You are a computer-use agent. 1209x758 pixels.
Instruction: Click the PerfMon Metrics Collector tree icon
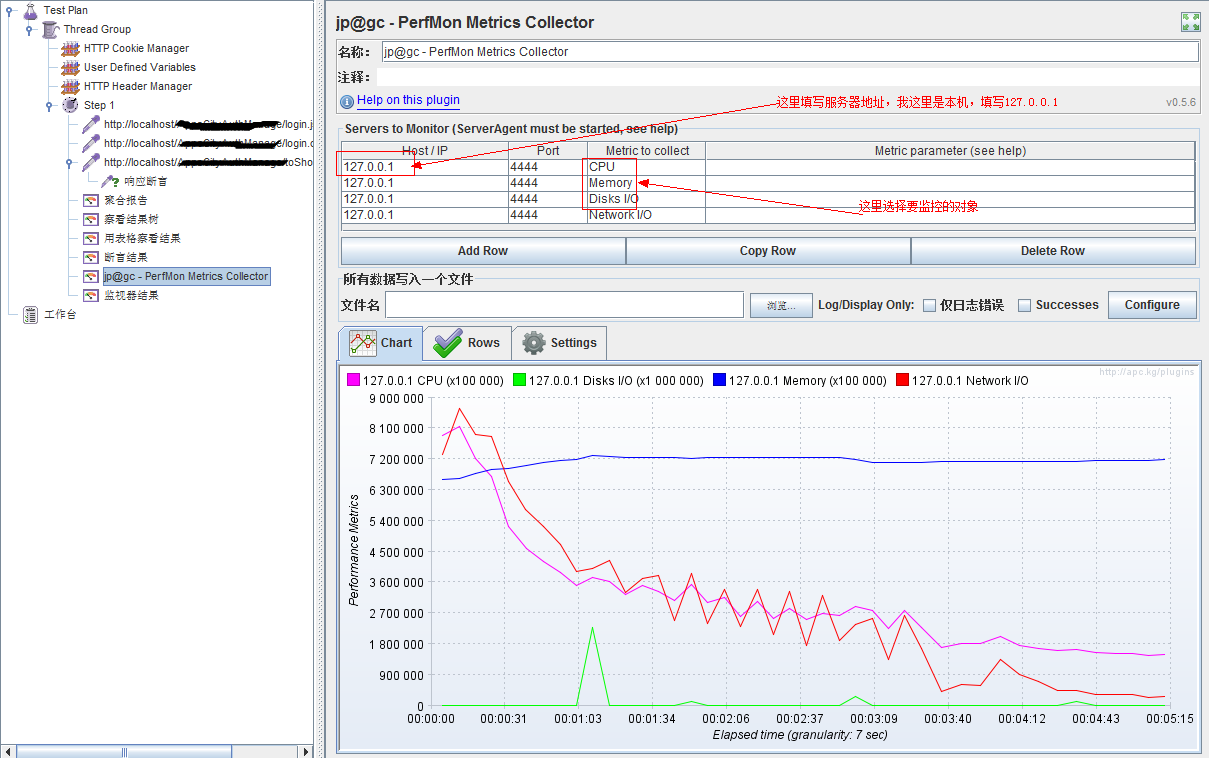90,276
